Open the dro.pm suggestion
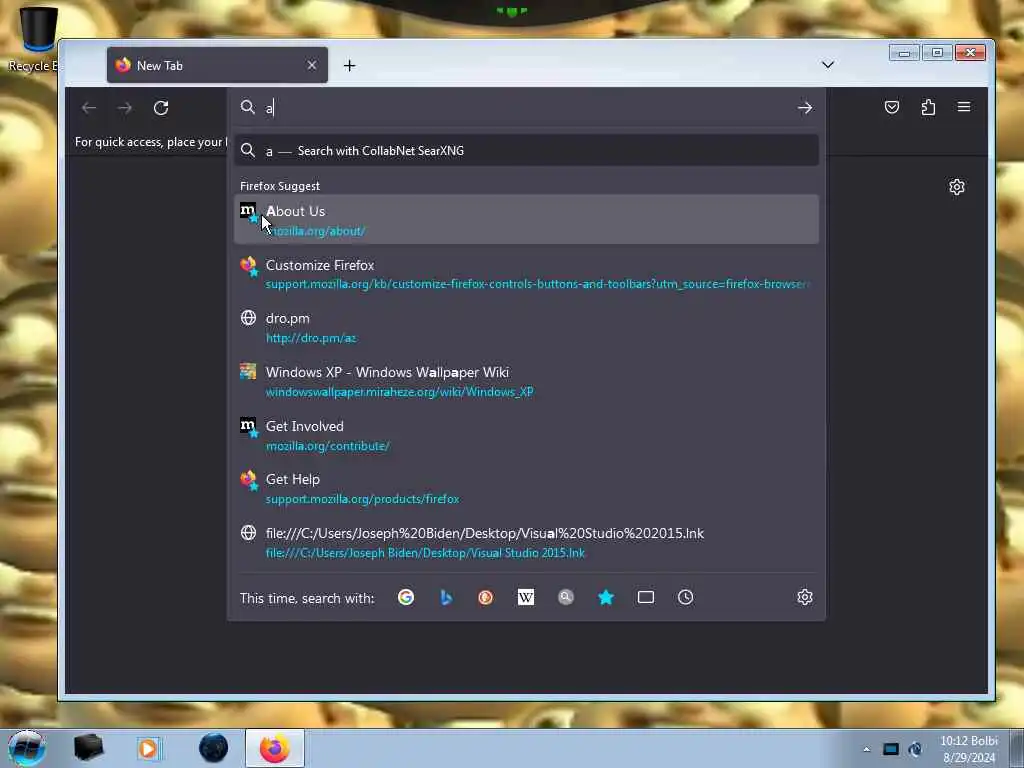Viewport: 1024px width, 768px height. [526, 327]
